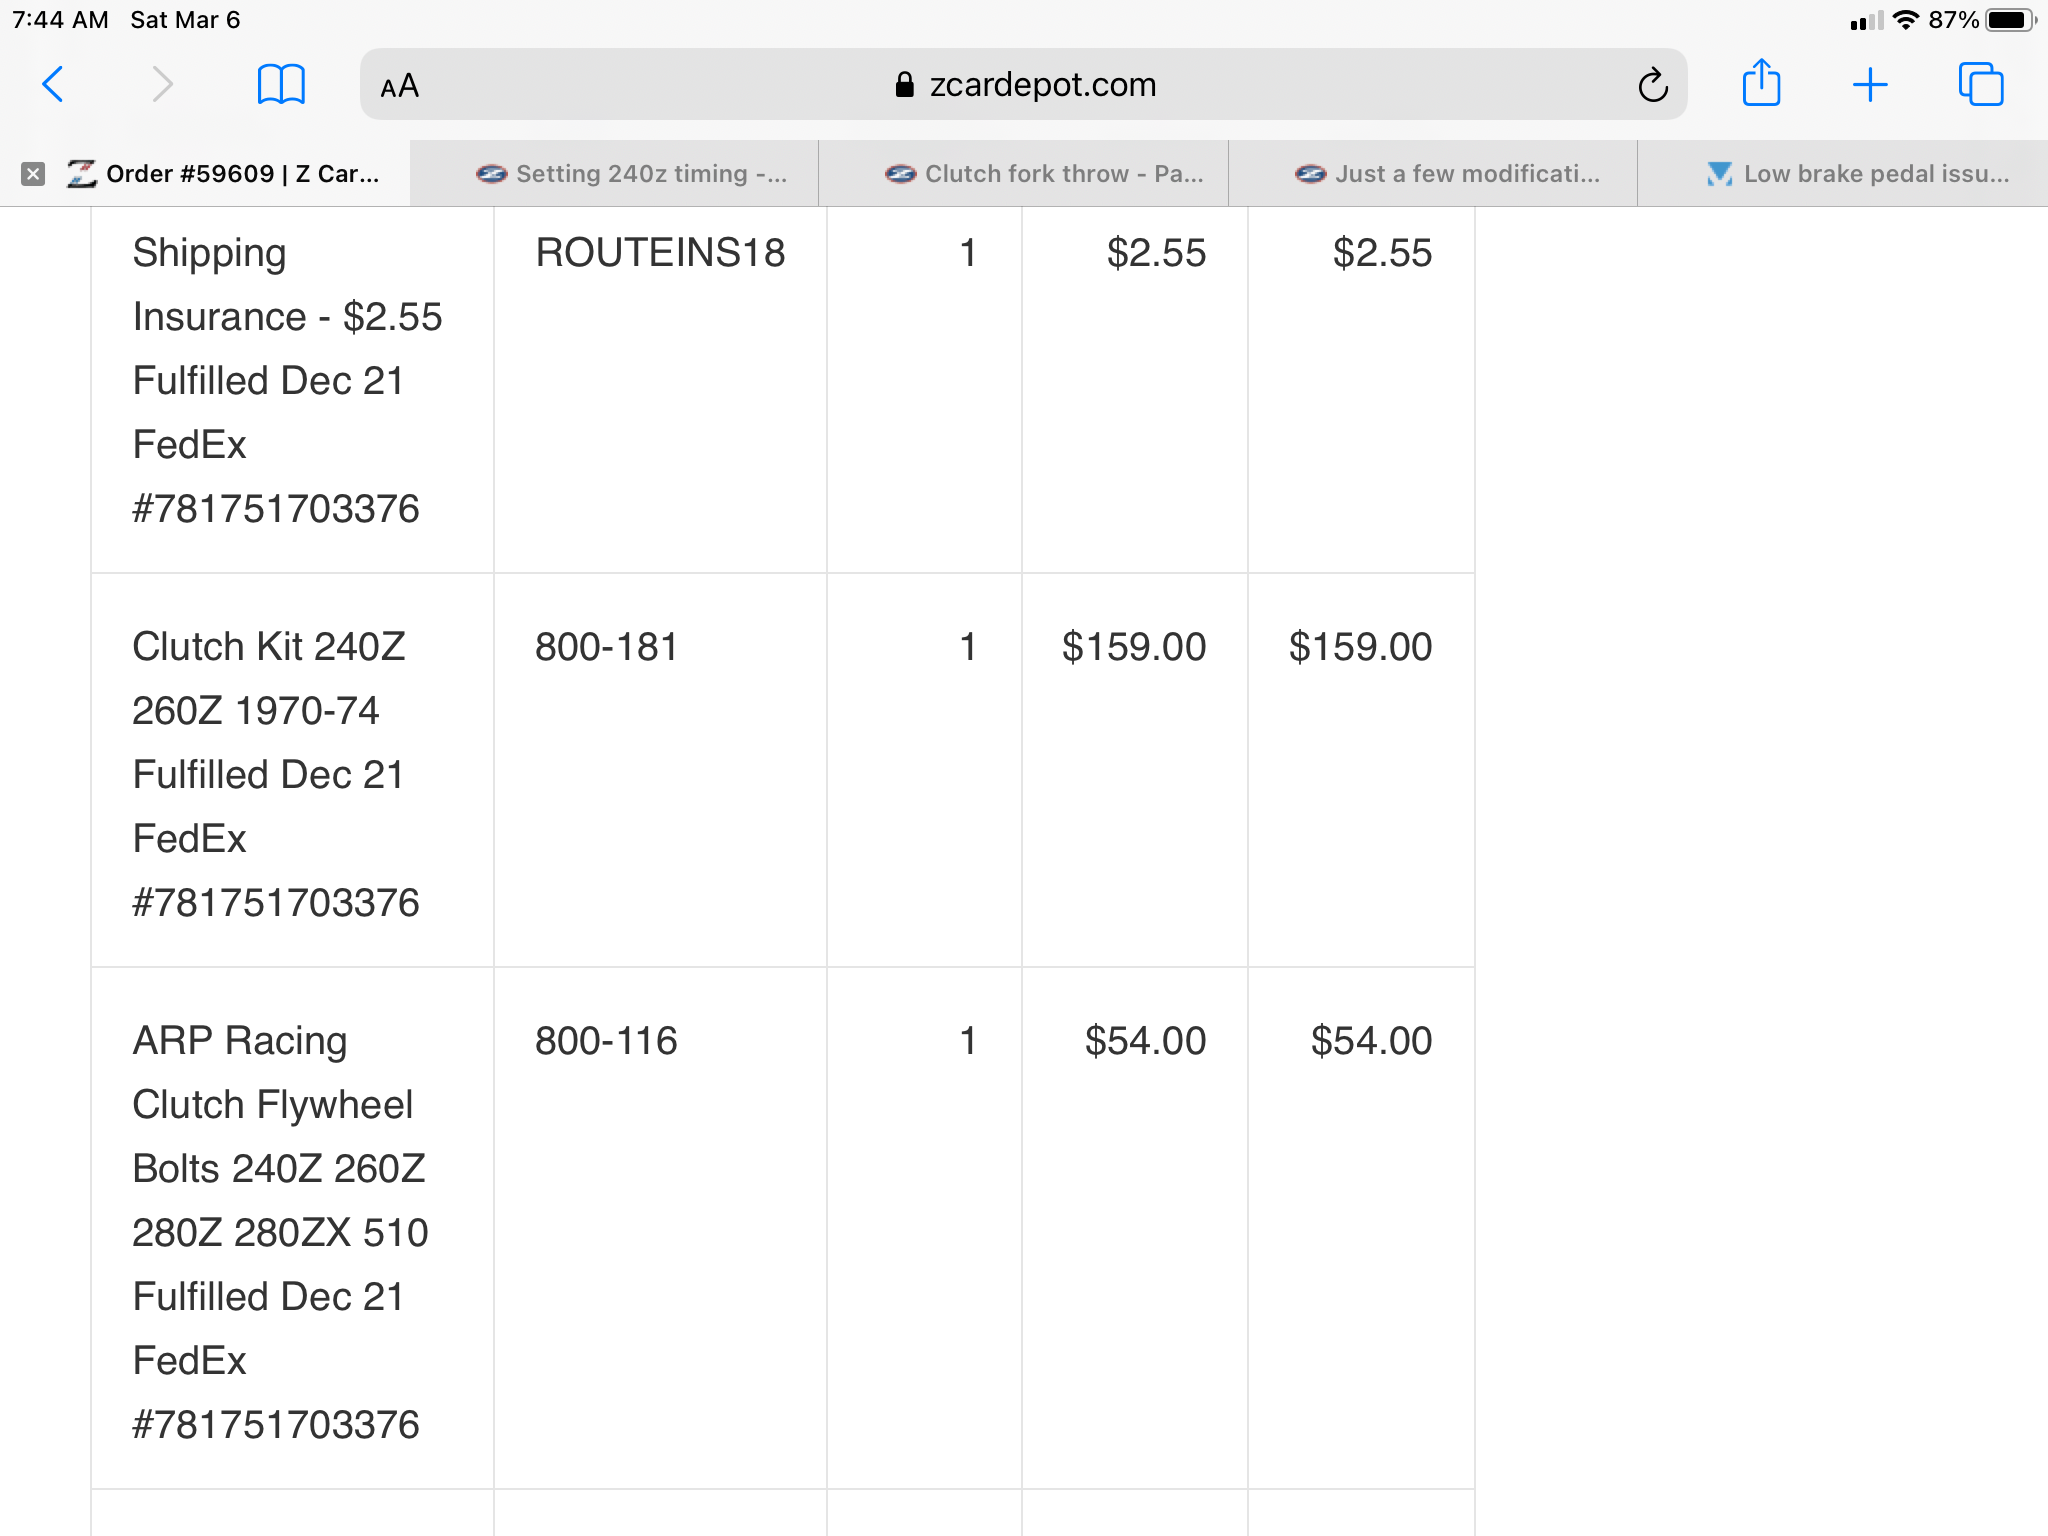Tap the Safari back arrow
The height and width of the screenshot is (1536, 2048).
pos(53,85)
